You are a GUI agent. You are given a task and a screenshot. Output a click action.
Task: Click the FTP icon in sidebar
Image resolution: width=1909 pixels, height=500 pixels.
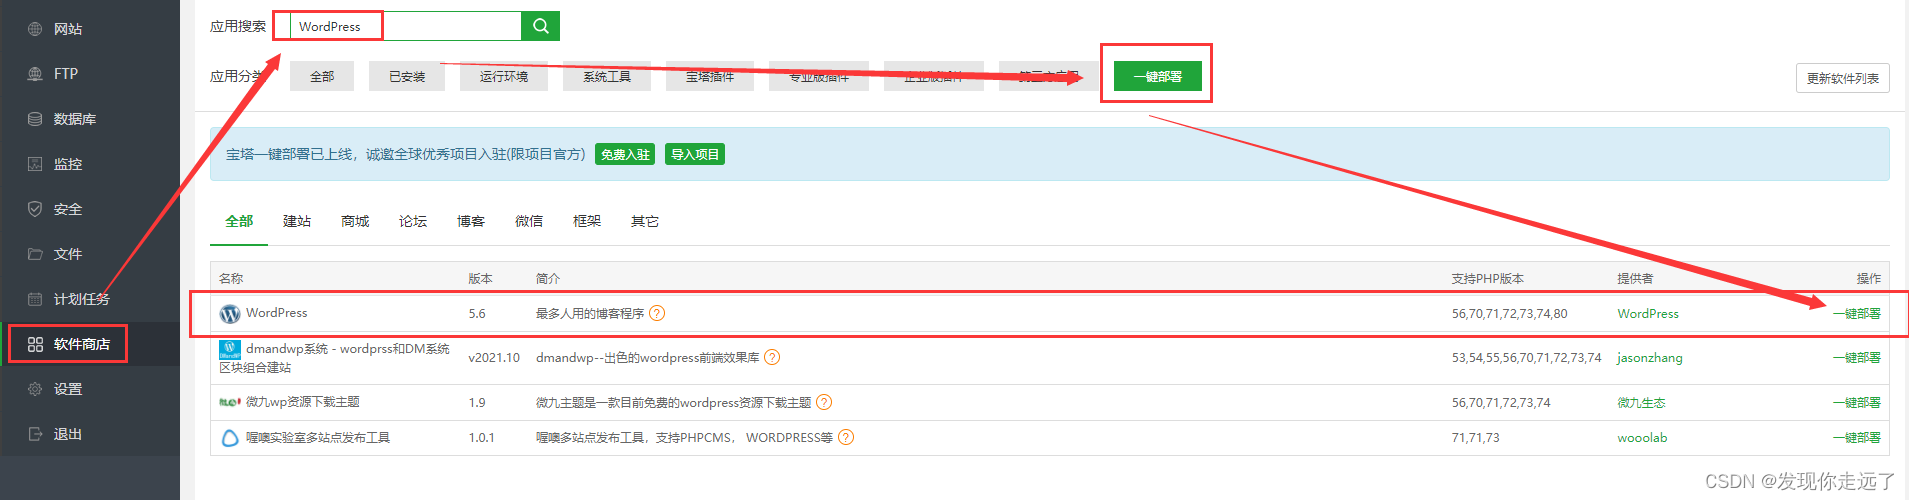tap(35, 74)
